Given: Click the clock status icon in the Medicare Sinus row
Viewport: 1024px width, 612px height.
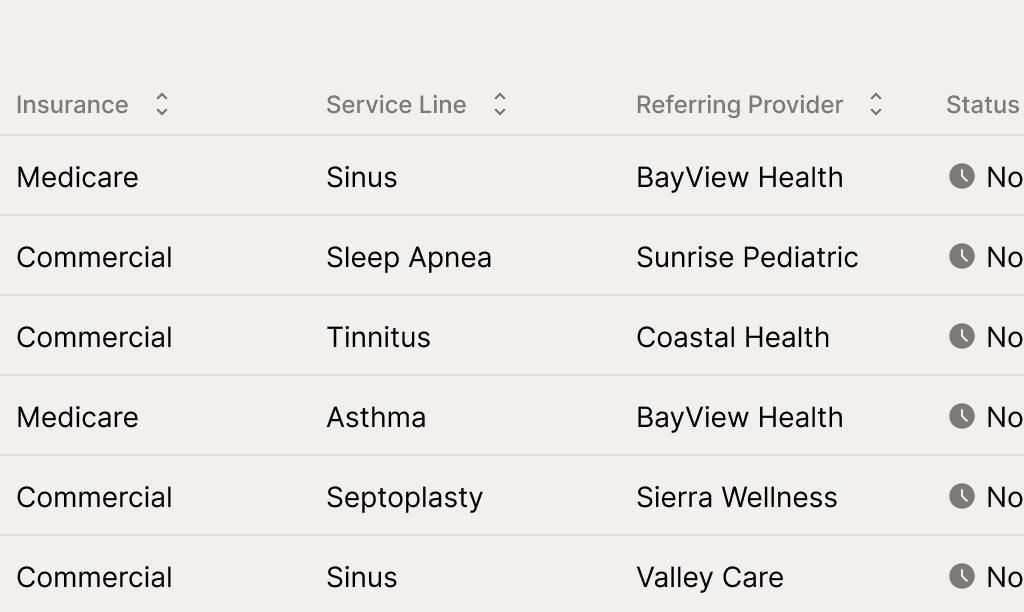Looking at the screenshot, I should pyautogui.click(x=961, y=176).
